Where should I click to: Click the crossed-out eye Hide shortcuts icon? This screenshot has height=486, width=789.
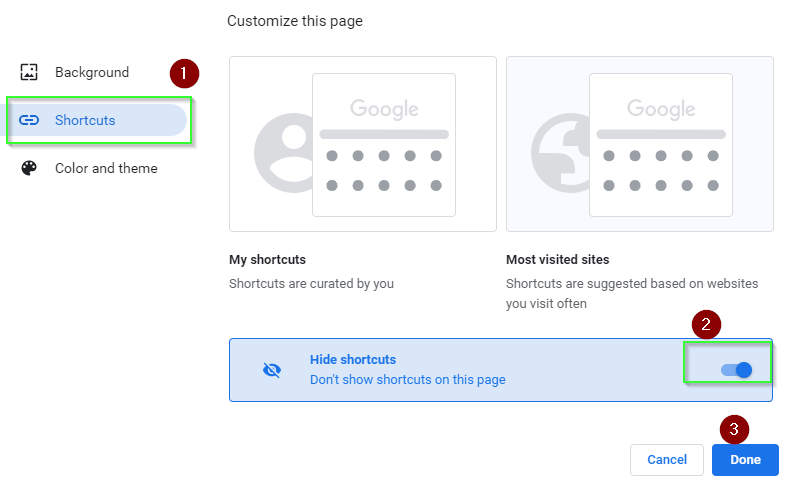(x=272, y=370)
